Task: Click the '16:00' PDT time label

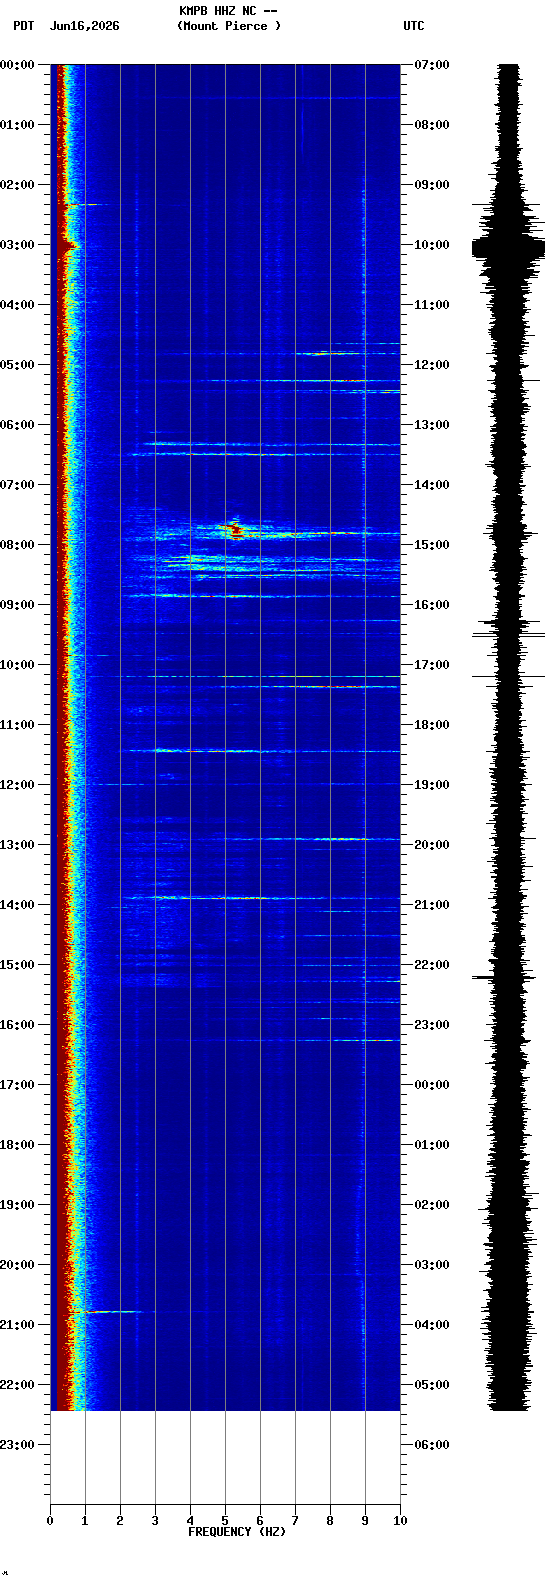Action: (x=17, y=1025)
